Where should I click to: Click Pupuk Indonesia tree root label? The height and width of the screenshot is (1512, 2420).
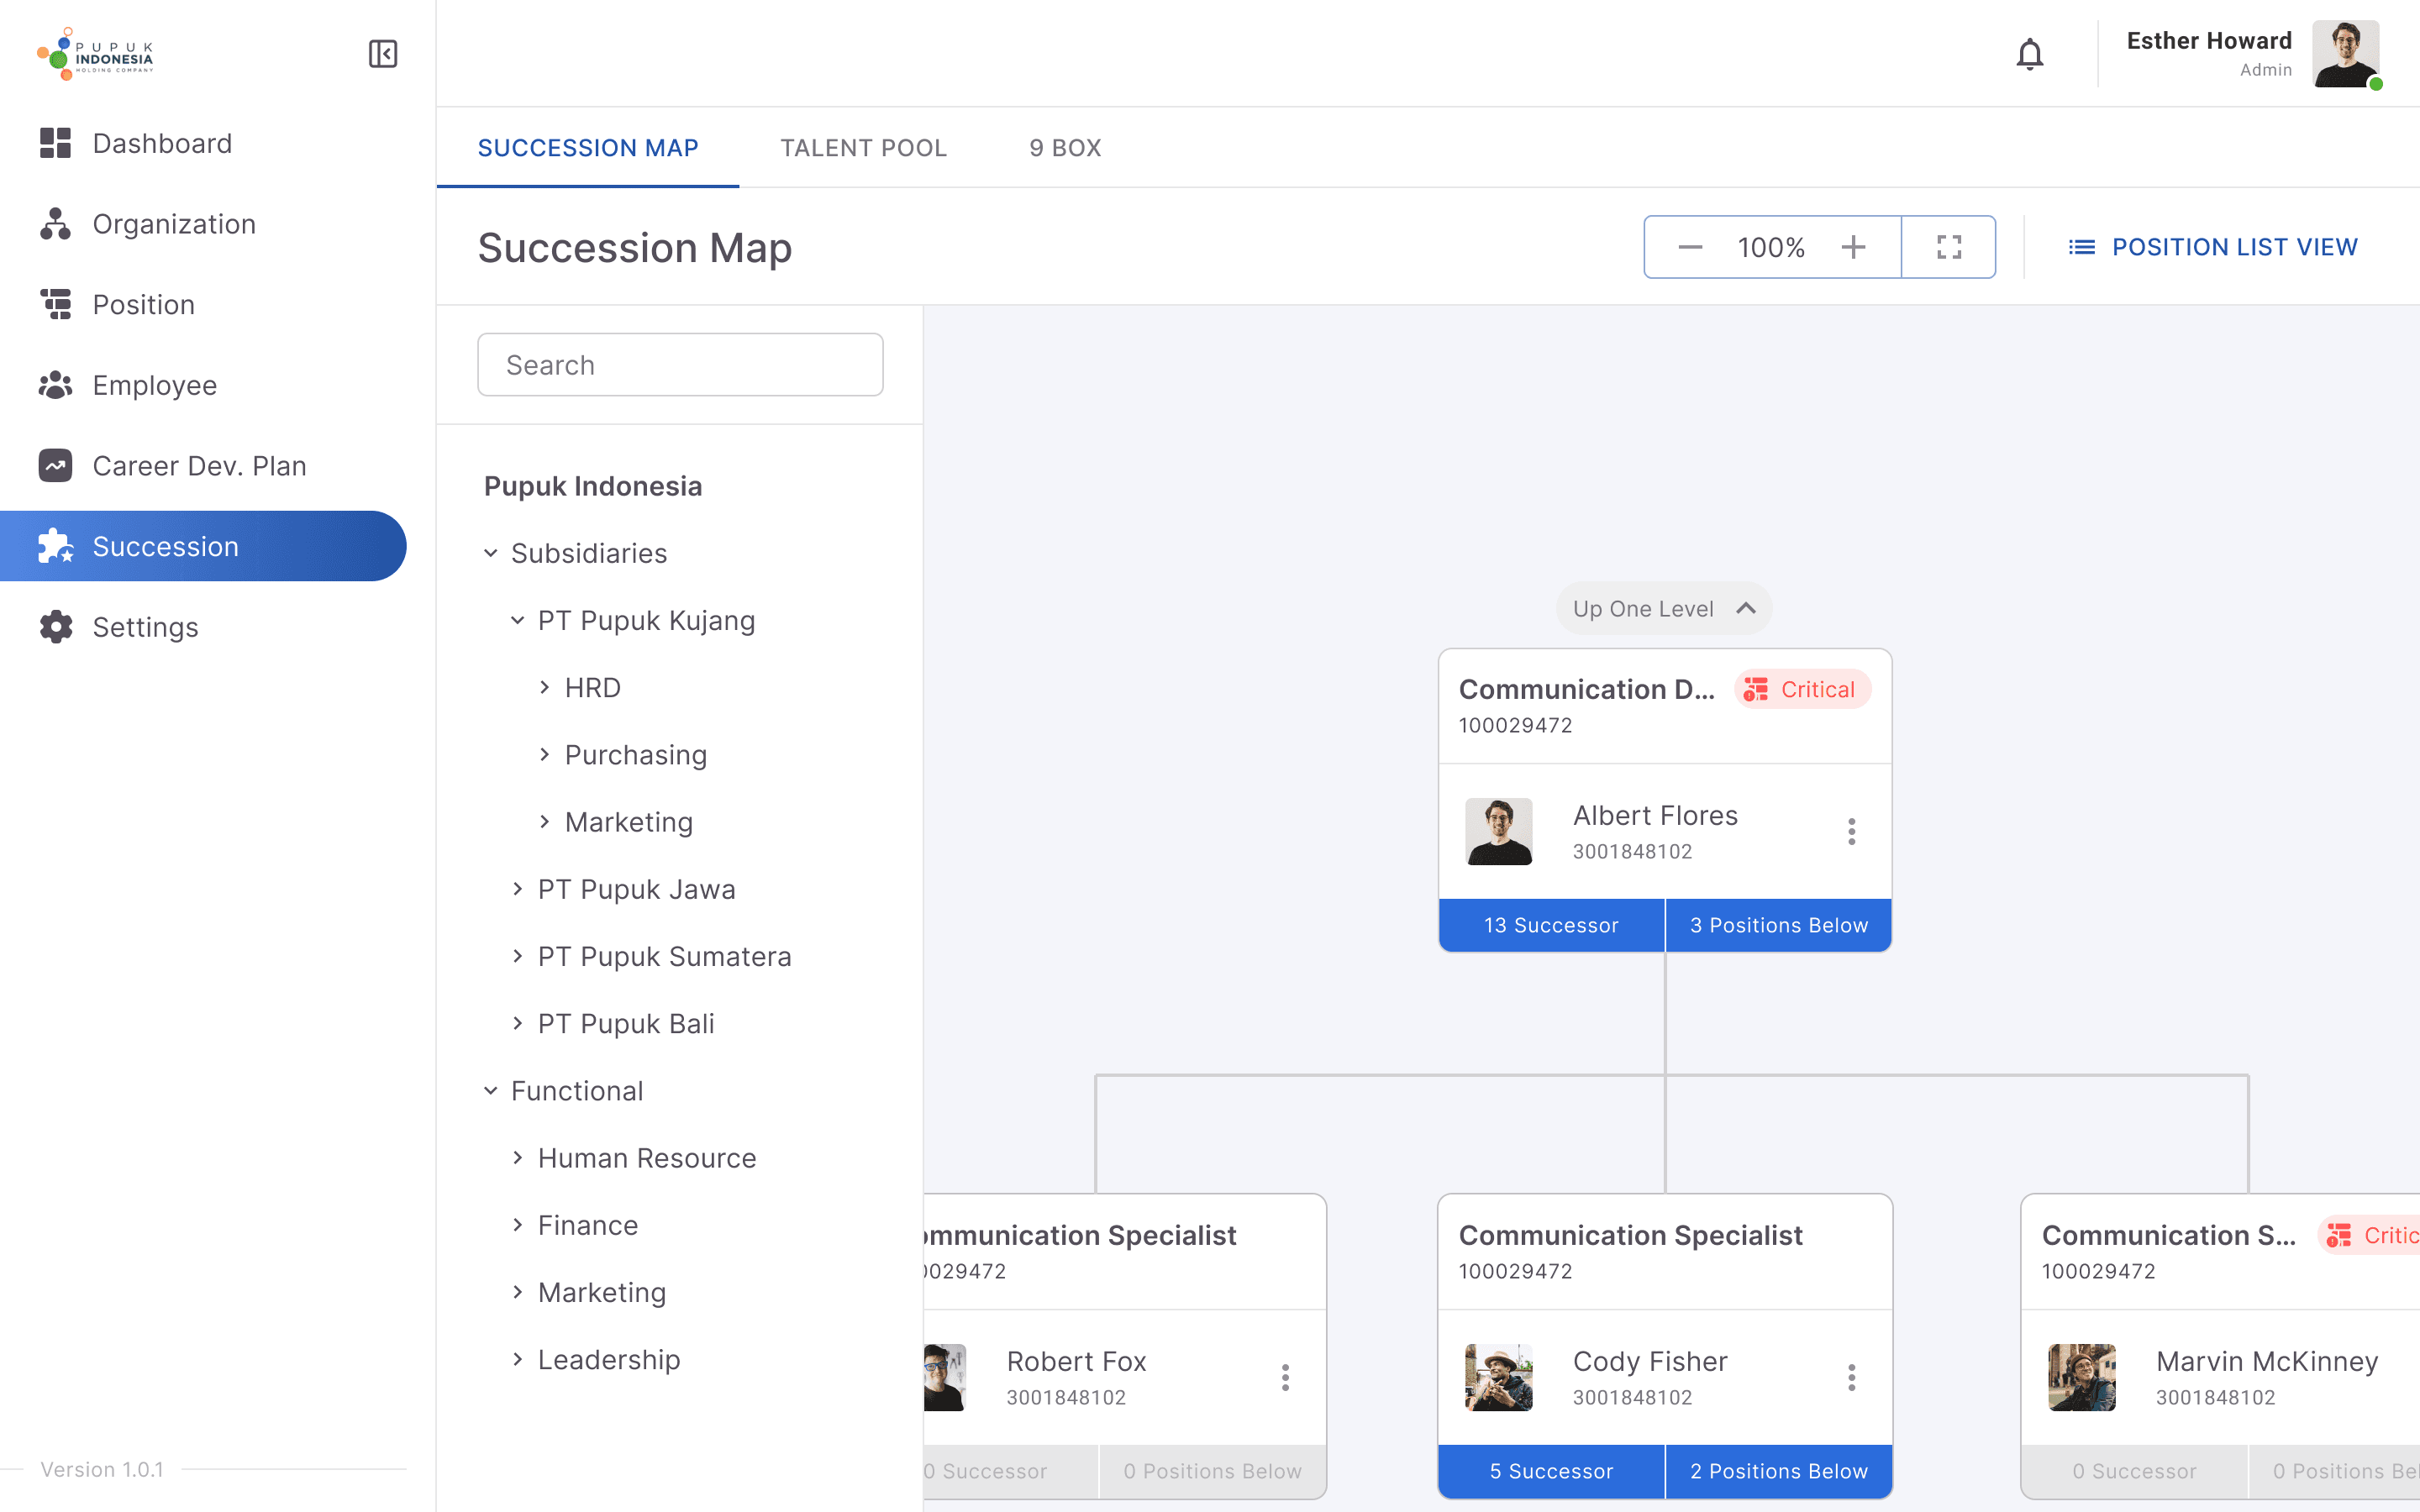coord(593,486)
